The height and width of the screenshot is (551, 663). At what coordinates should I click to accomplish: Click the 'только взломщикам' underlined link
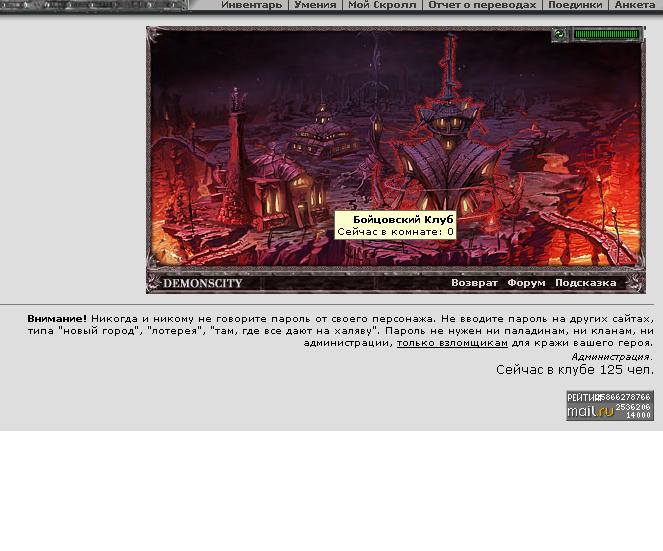pos(452,343)
